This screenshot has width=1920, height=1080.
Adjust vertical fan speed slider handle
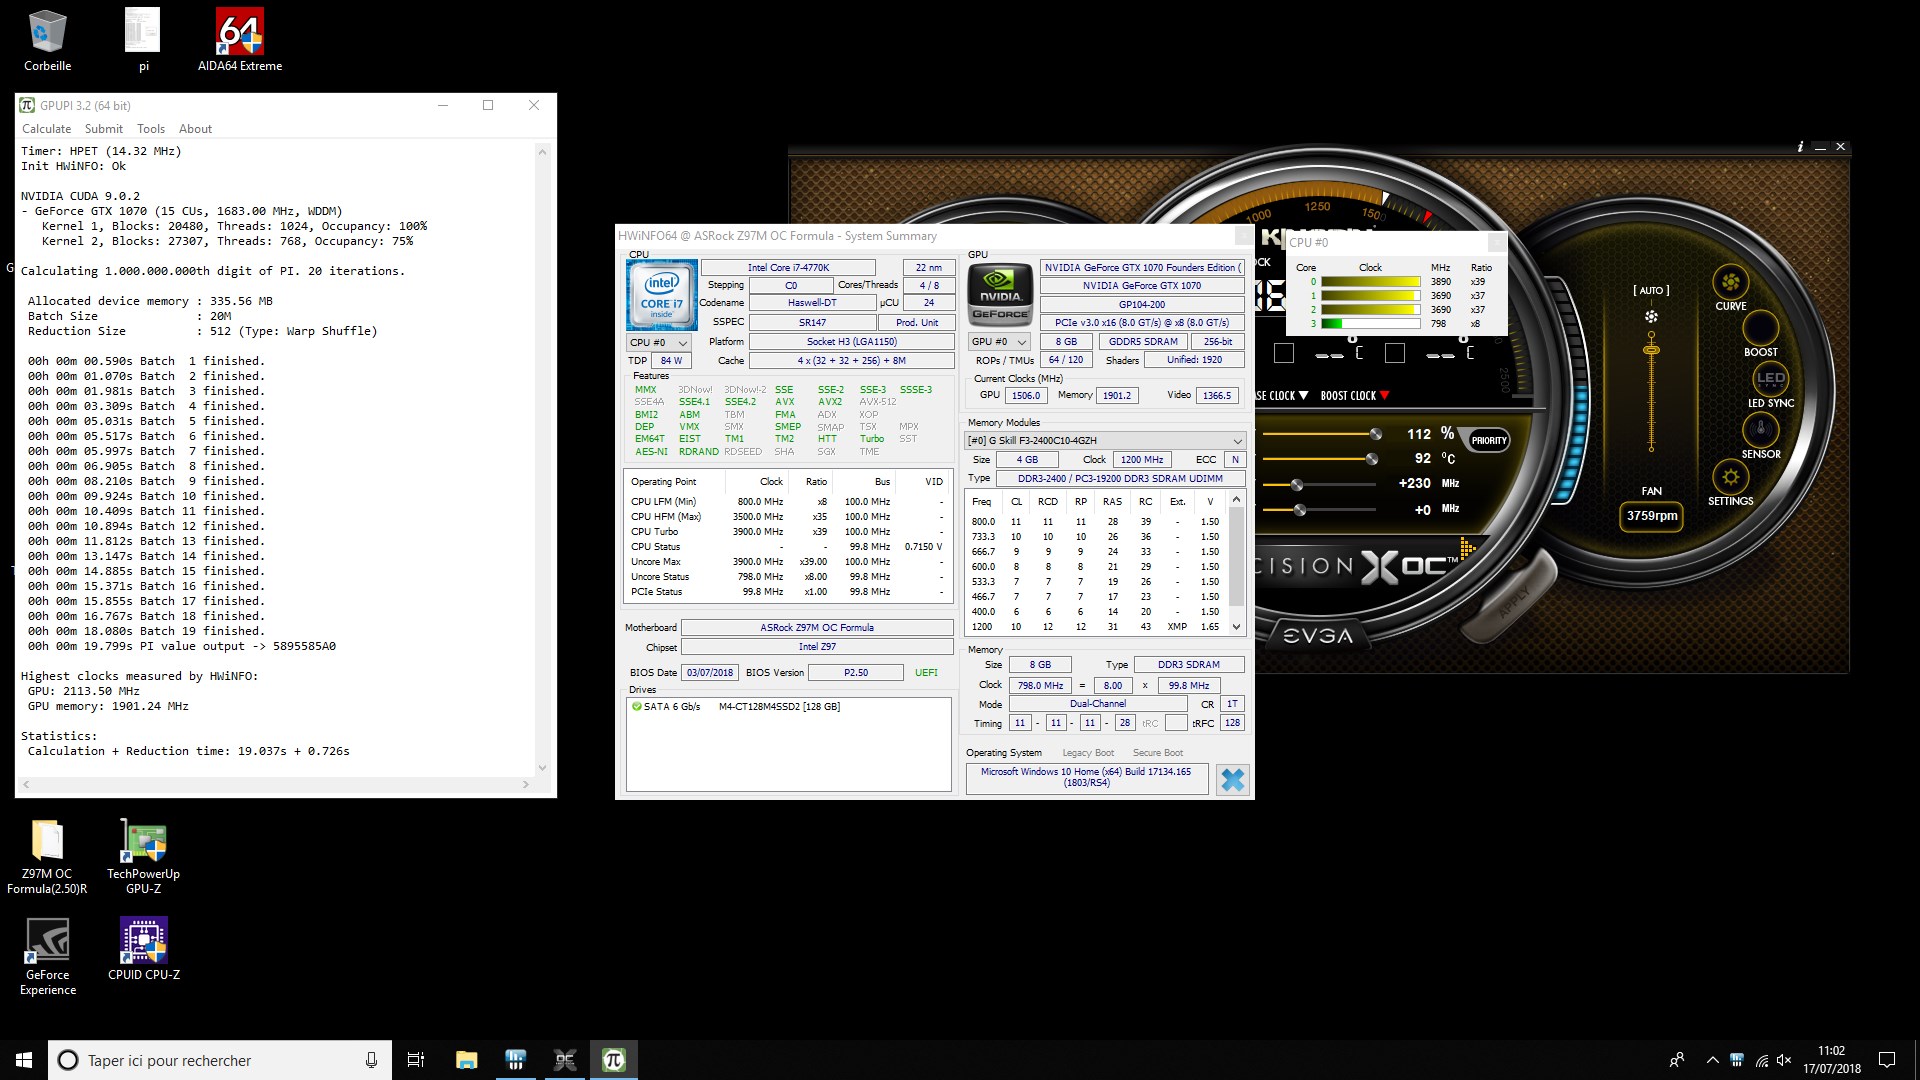pyautogui.click(x=1651, y=350)
